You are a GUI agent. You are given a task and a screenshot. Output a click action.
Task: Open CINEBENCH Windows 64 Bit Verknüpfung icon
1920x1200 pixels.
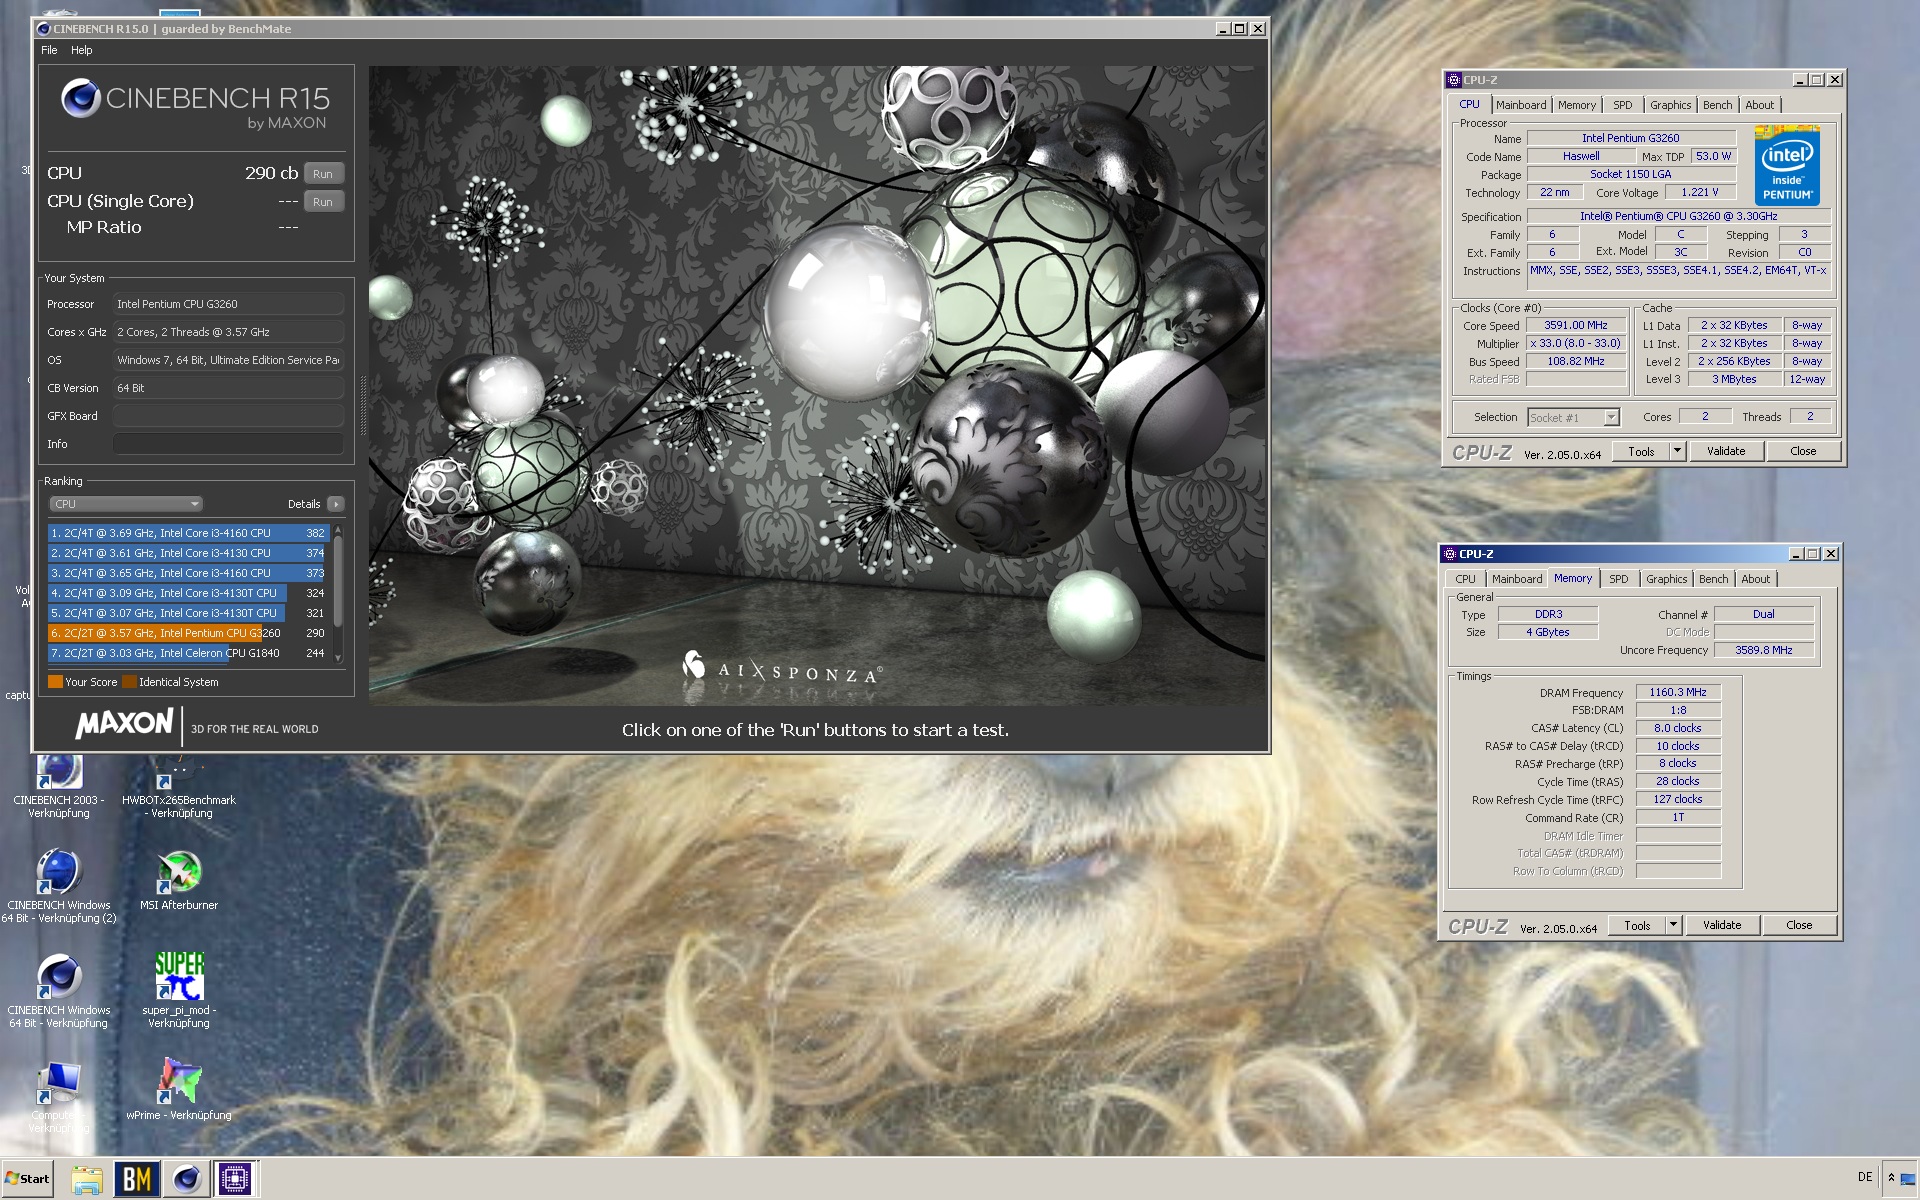tap(59, 990)
